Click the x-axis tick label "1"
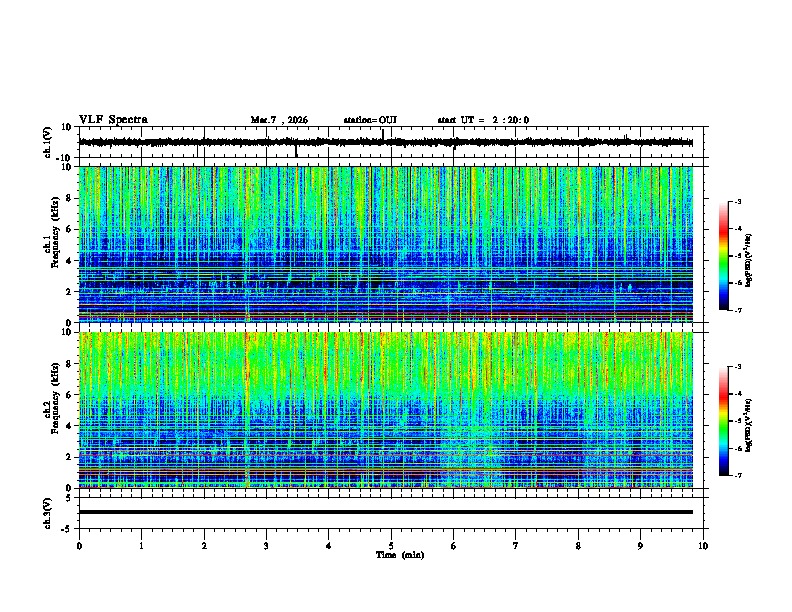This screenshot has height=612, width=792. point(141,546)
